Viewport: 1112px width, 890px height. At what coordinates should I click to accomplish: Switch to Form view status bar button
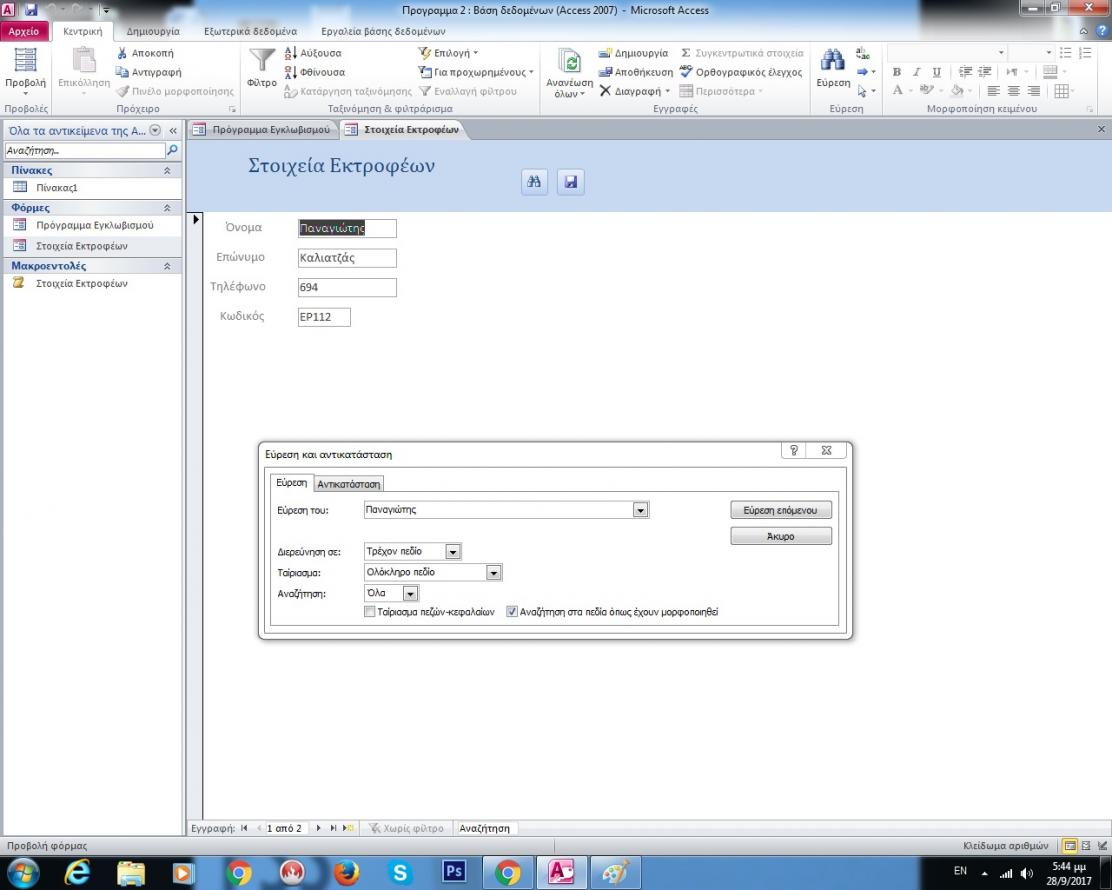point(1069,845)
